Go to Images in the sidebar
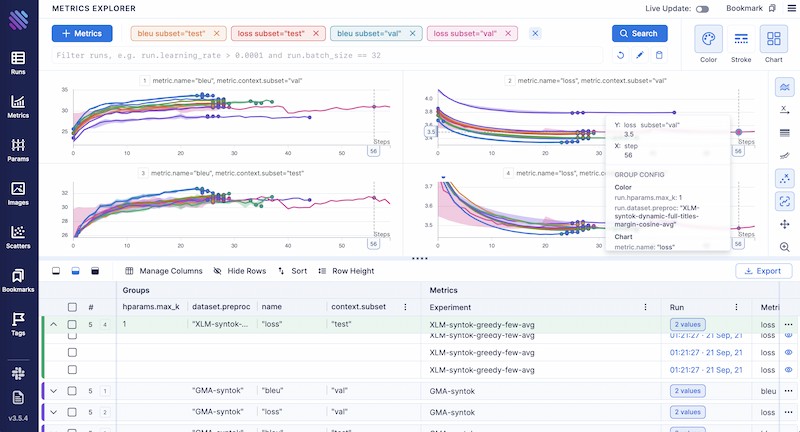 click(17, 192)
